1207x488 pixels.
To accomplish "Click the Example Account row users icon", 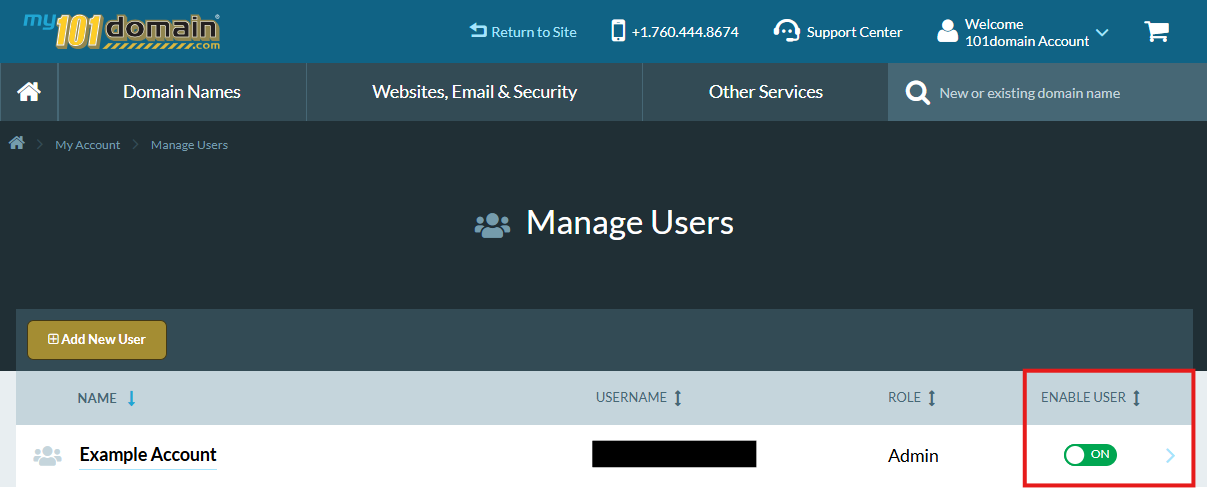I will coord(47,456).
